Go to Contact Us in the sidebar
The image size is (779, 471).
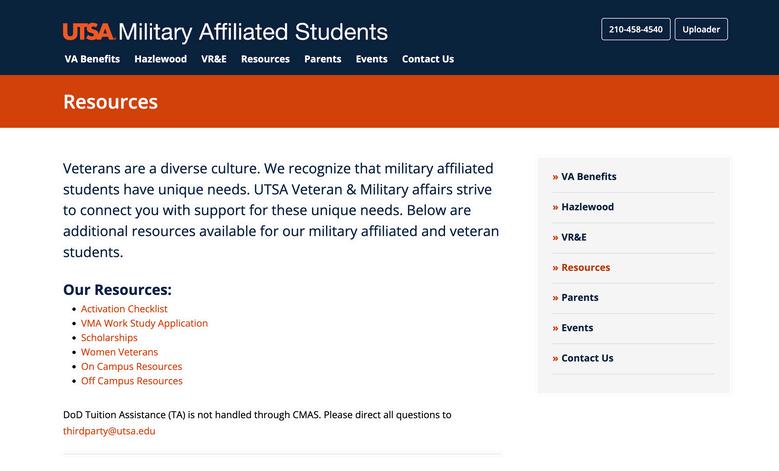(587, 358)
